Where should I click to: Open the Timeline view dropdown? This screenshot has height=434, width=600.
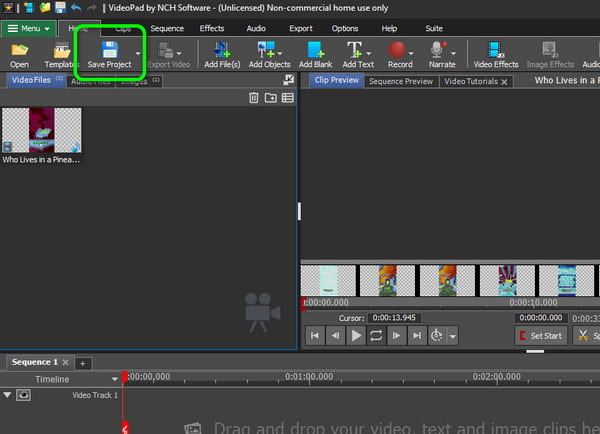(x=114, y=379)
